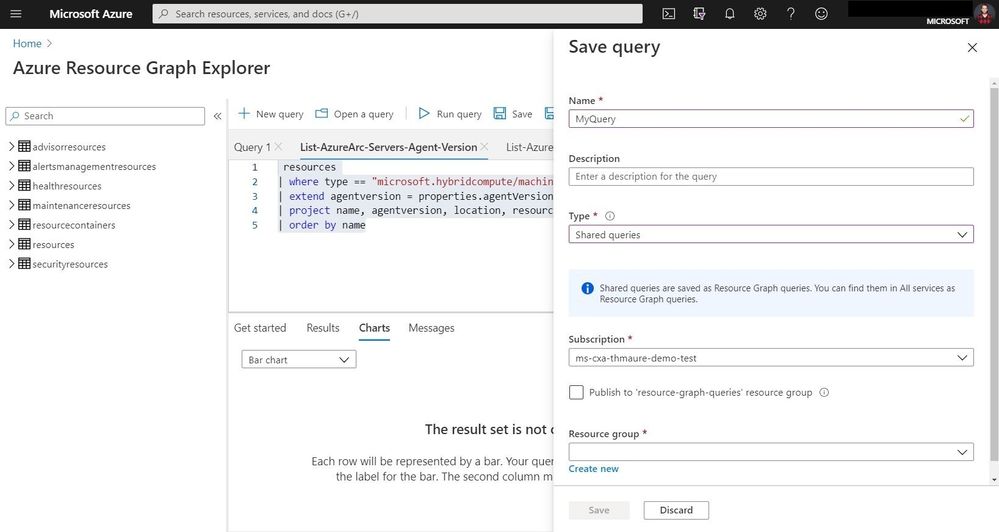Close the List-AzureArc-Servers-Agent-Version tab
Screen dimensions: 999x532
484,147
